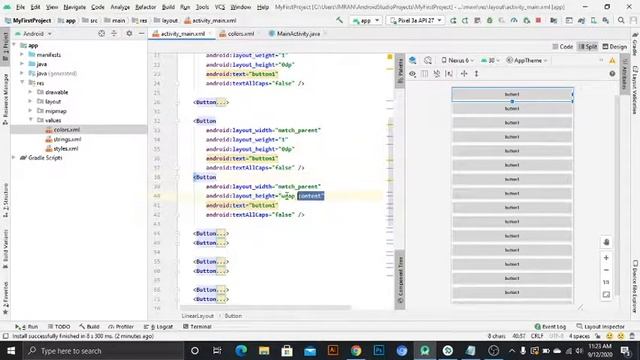Select strings.xml in the project tree

point(67,139)
